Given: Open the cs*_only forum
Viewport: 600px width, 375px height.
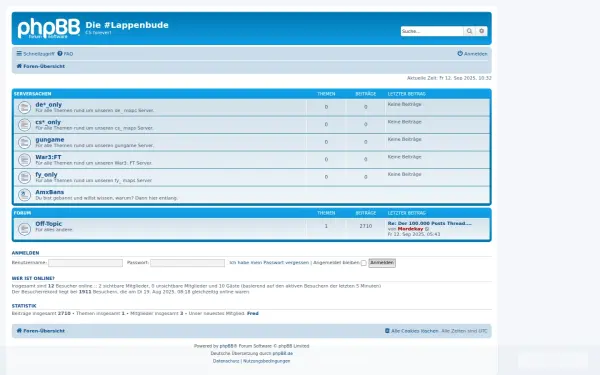Looking at the screenshot, I should 48,122.
